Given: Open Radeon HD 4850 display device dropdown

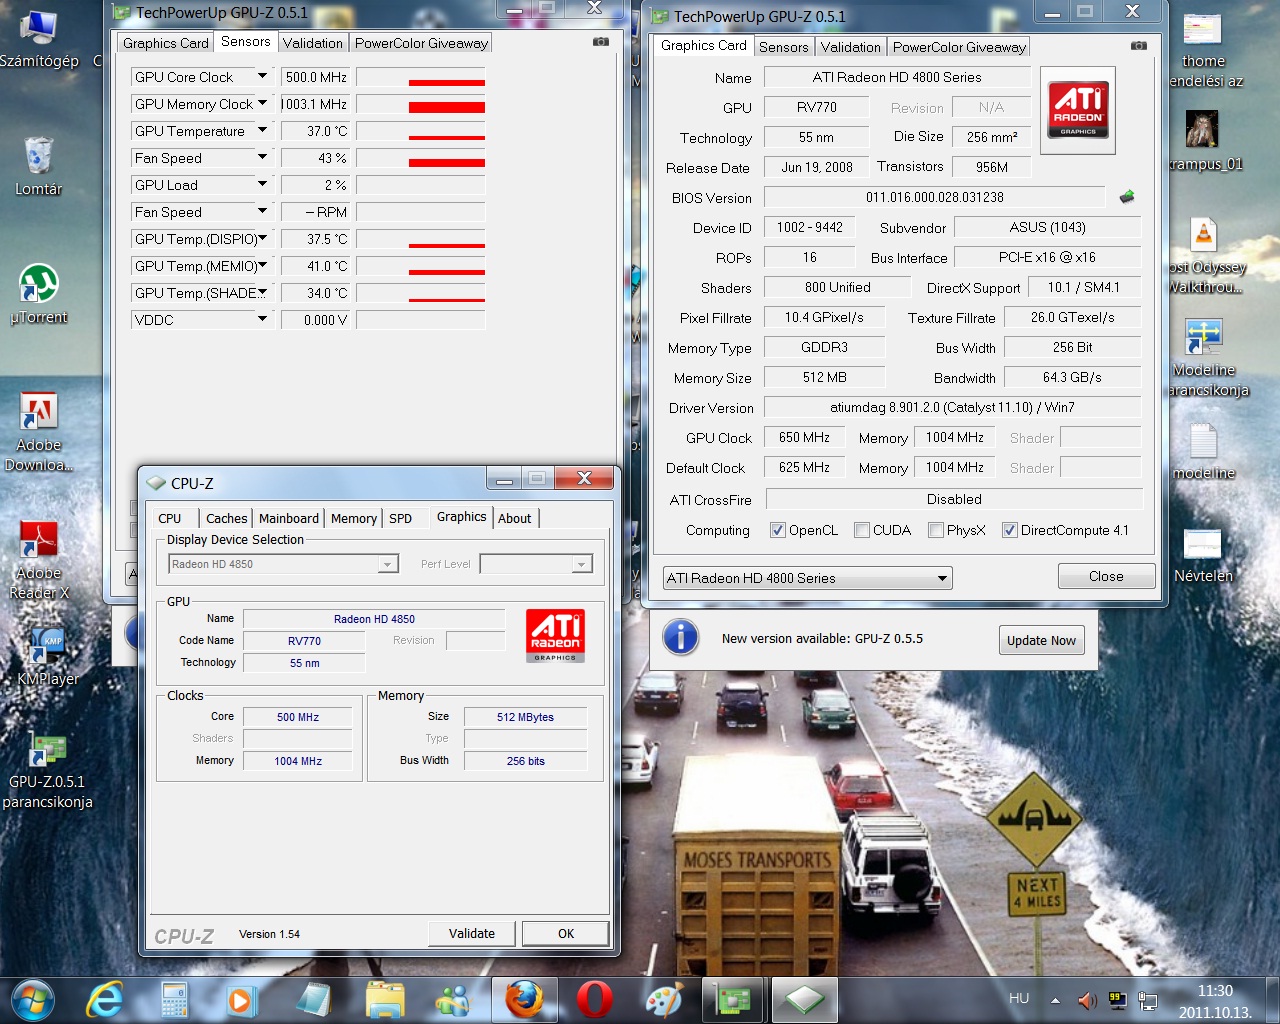Looking at the screenshot, I should (284, 564).
